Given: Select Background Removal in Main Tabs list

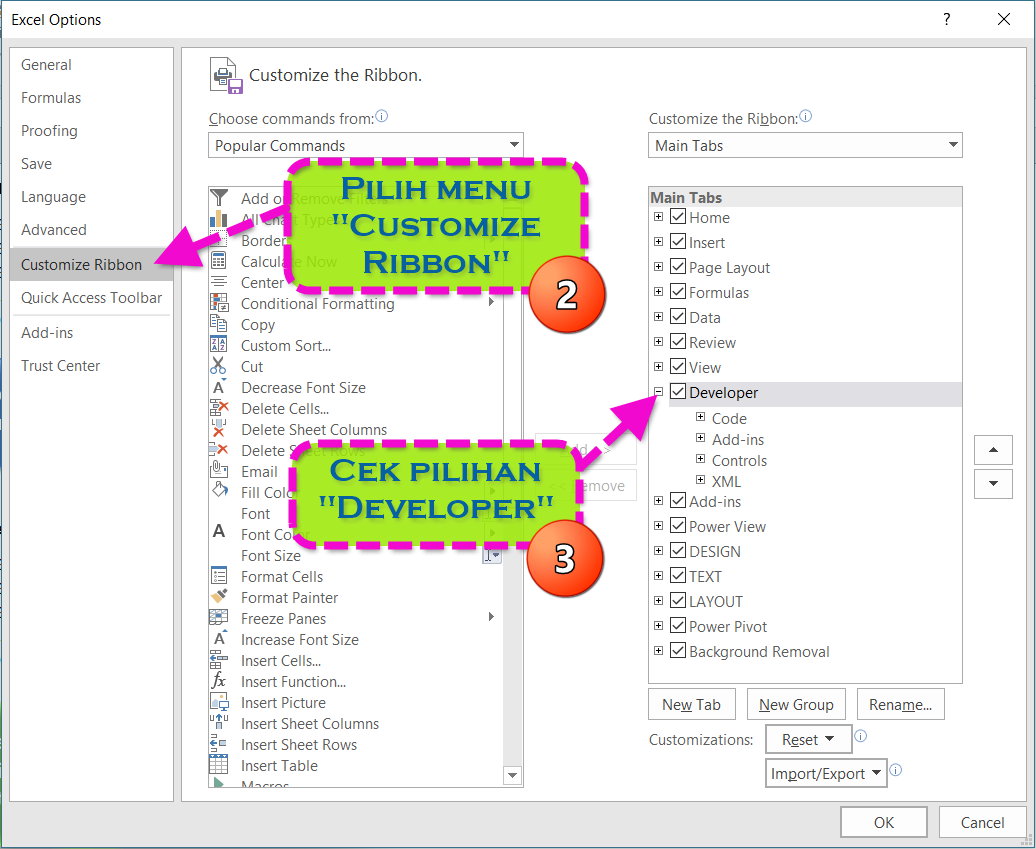Looking at the screenshot, I should tap(758, 651).
